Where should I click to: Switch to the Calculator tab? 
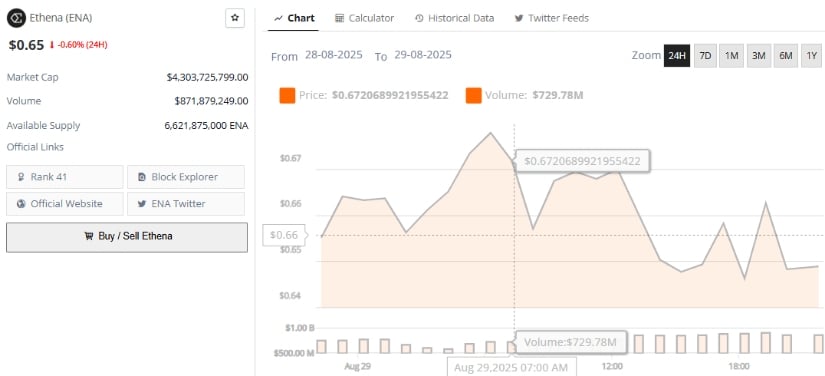[365, 18]
